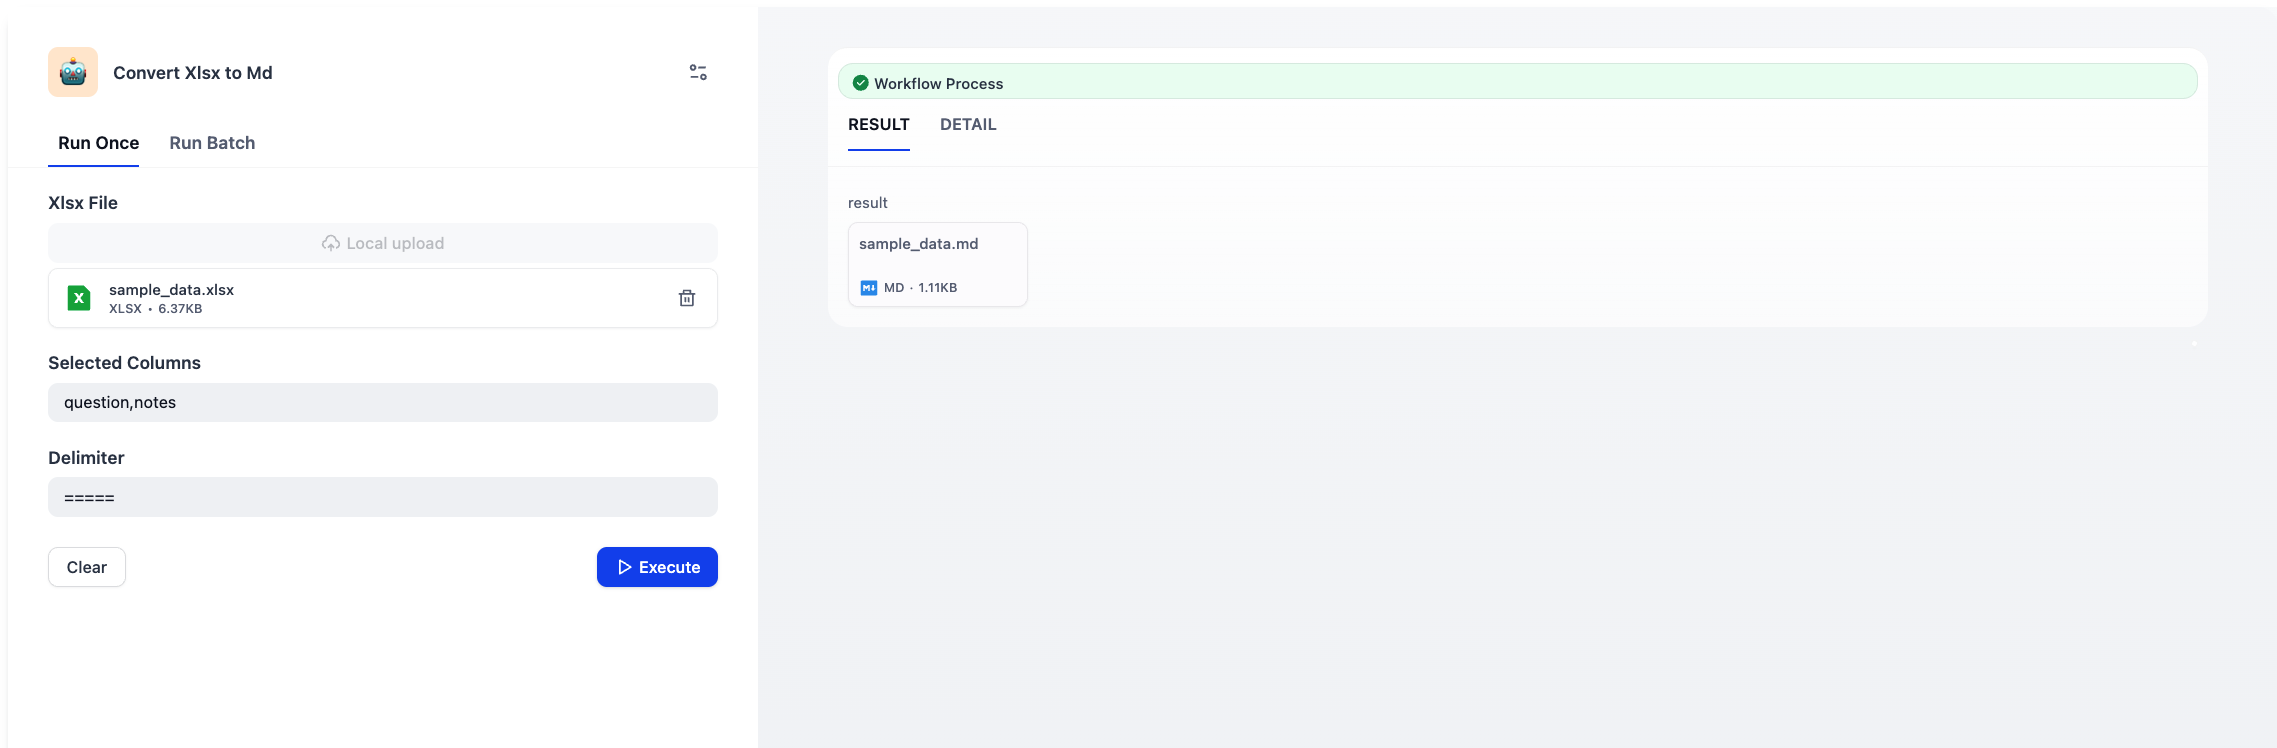Viewport: 2277px width, 748px height.
Task: Open the sample_data.md result file name
Action: (x=918, y=244)
